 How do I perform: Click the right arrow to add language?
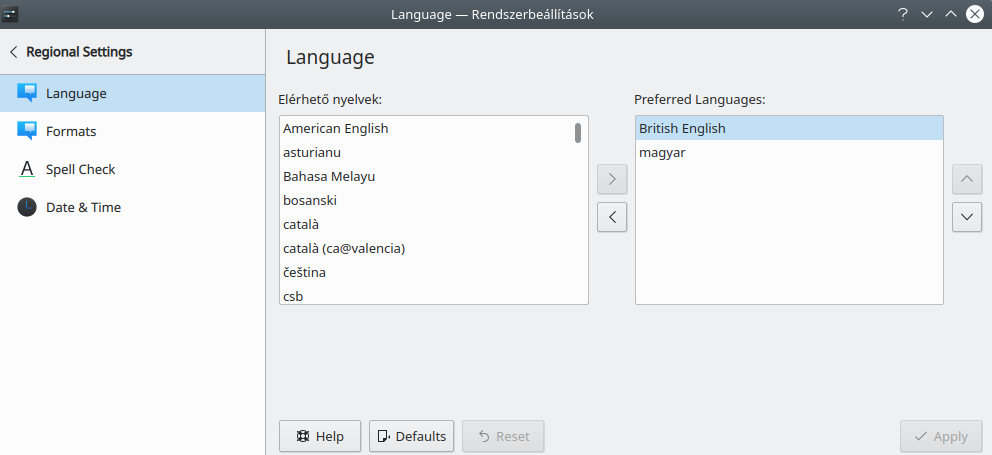coord(611,180)
